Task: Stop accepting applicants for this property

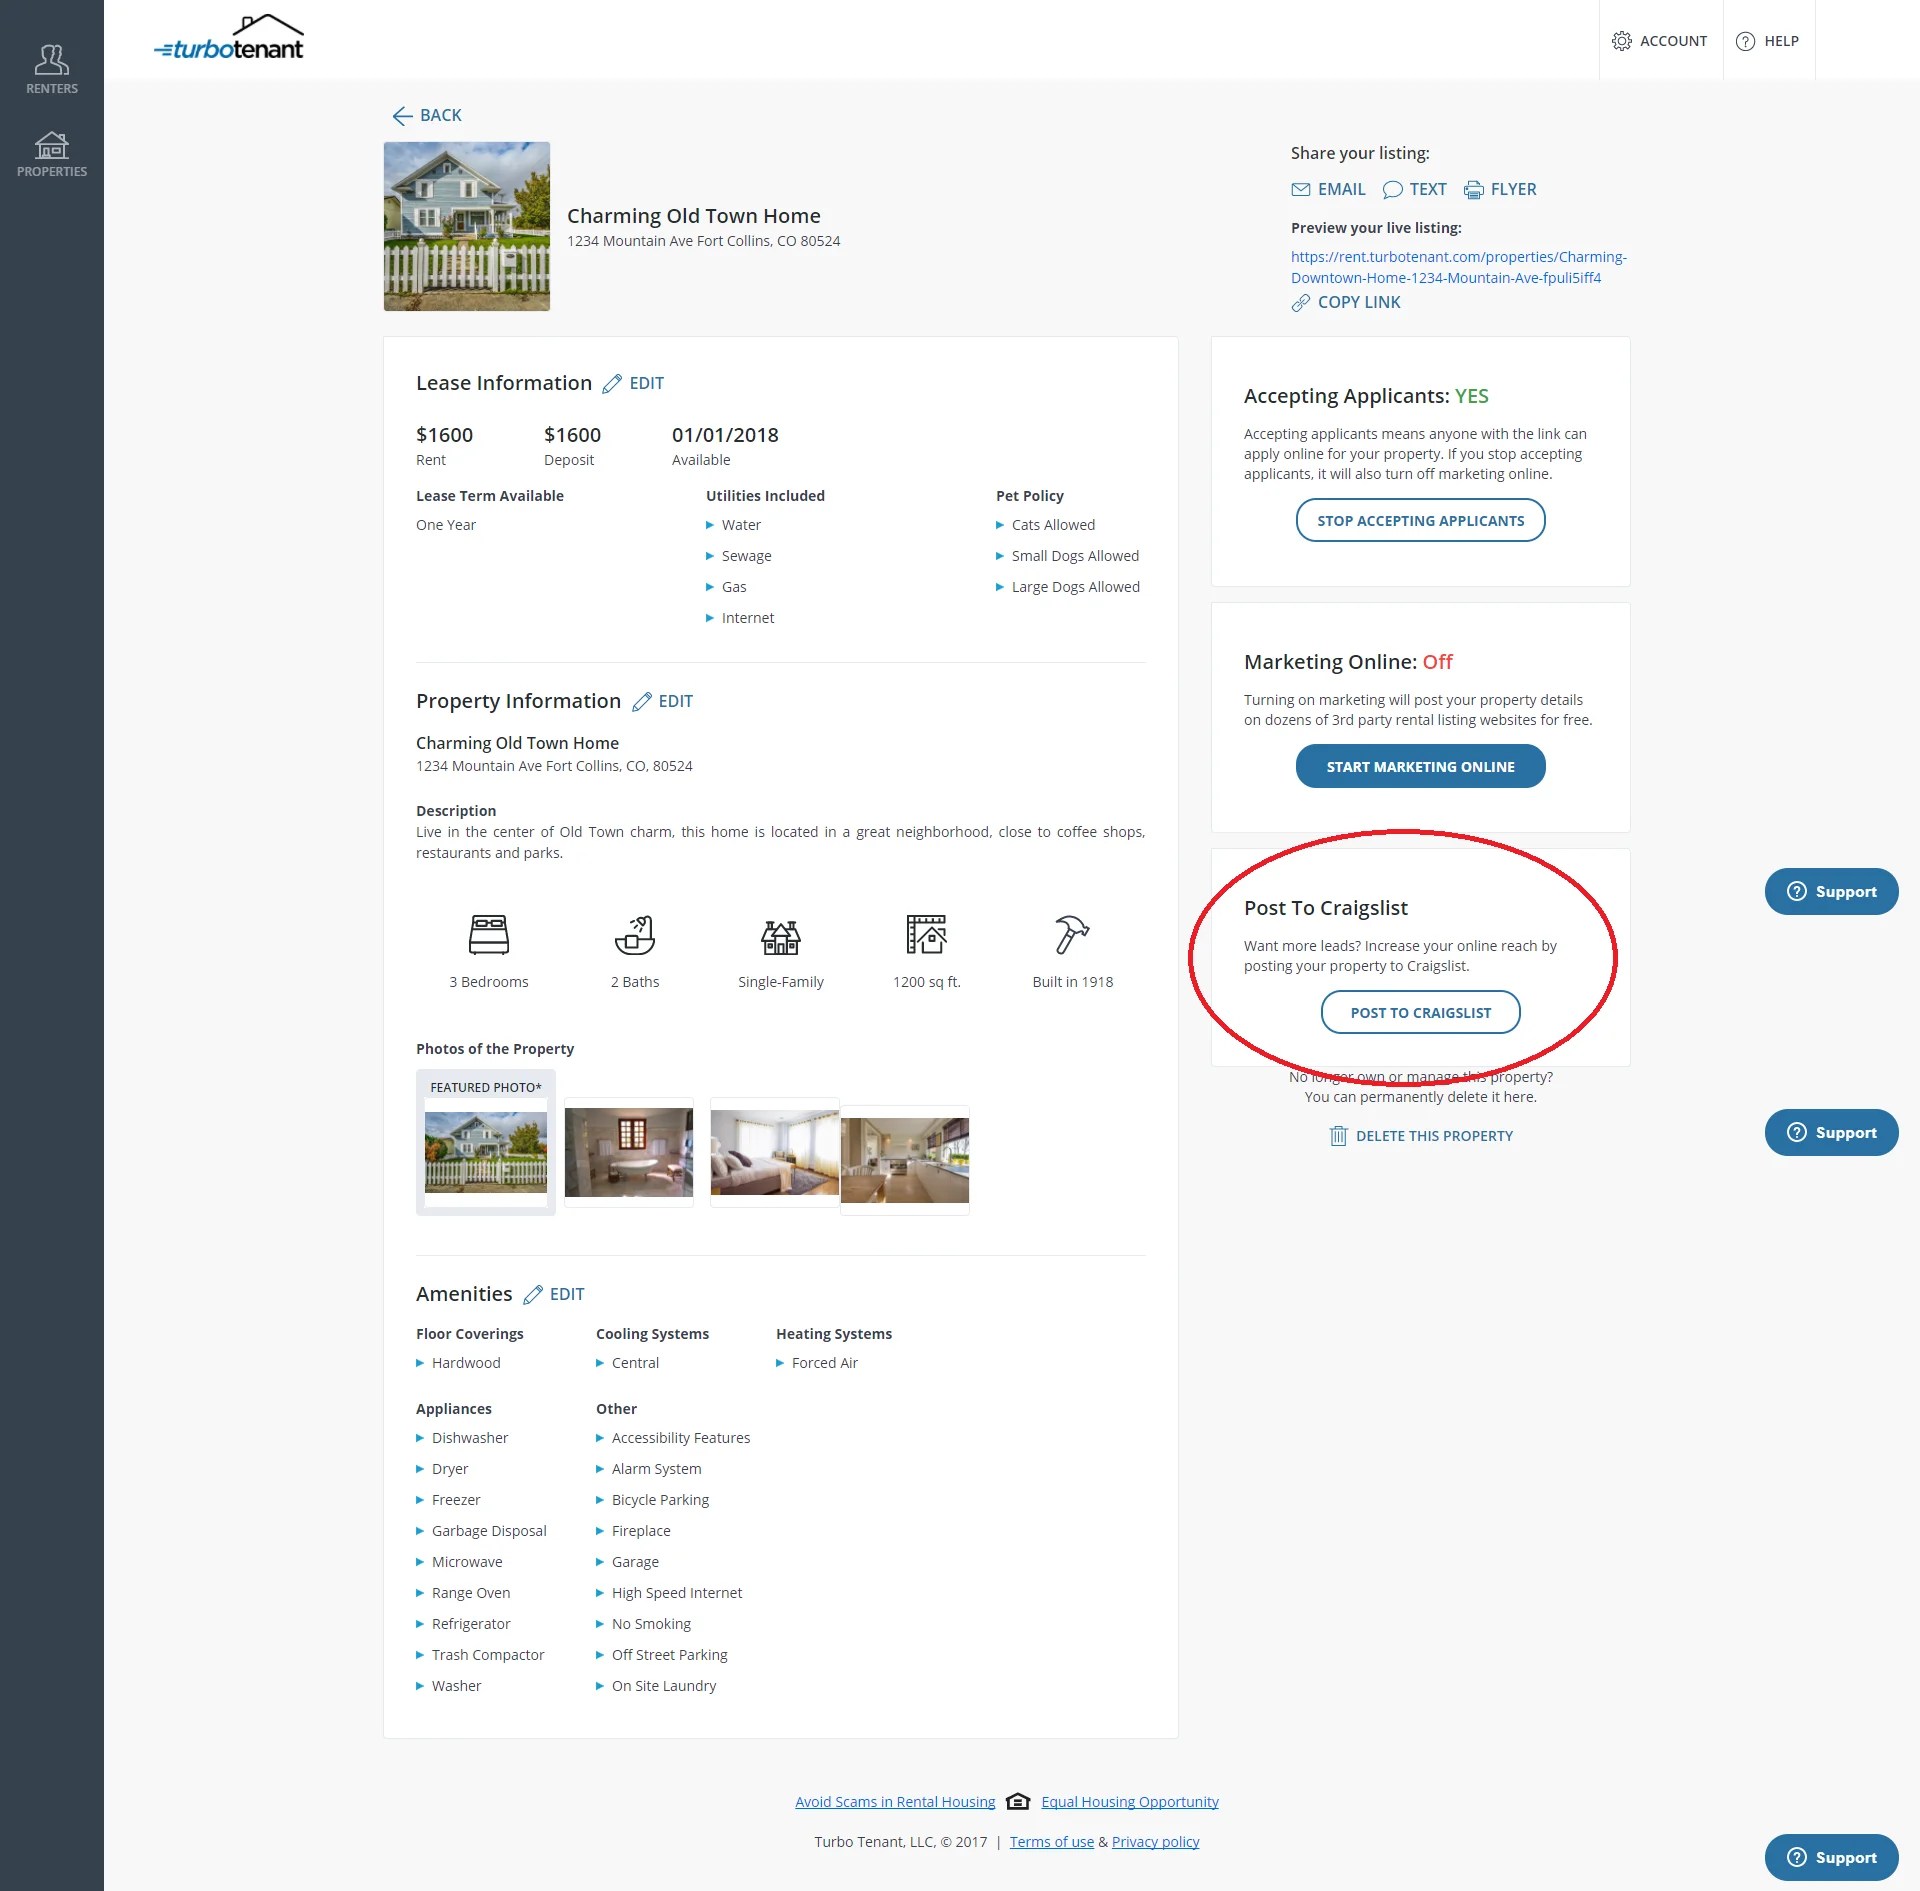Action: click(1419, 521)
